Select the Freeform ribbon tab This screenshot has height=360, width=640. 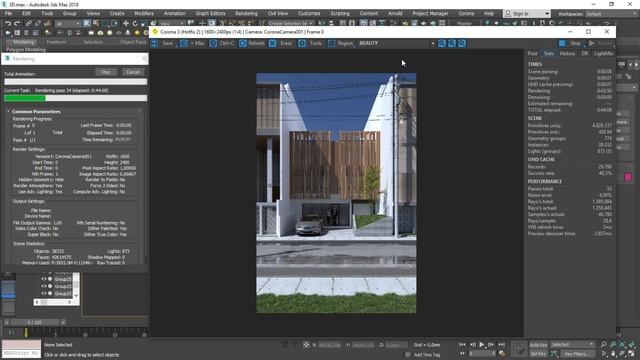click(x=56, y=42)
